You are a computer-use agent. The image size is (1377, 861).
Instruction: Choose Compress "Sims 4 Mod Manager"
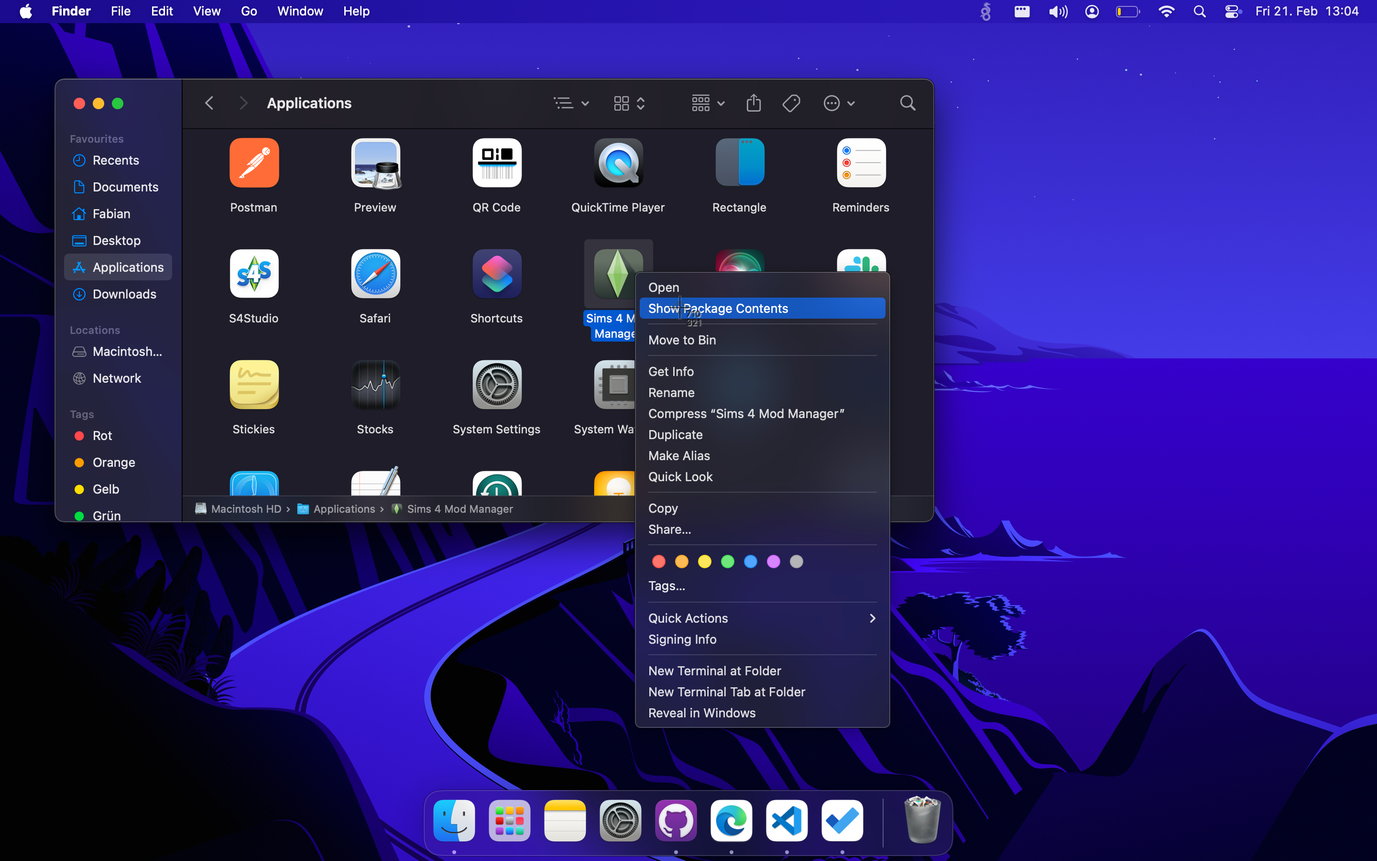coord(762,414)
